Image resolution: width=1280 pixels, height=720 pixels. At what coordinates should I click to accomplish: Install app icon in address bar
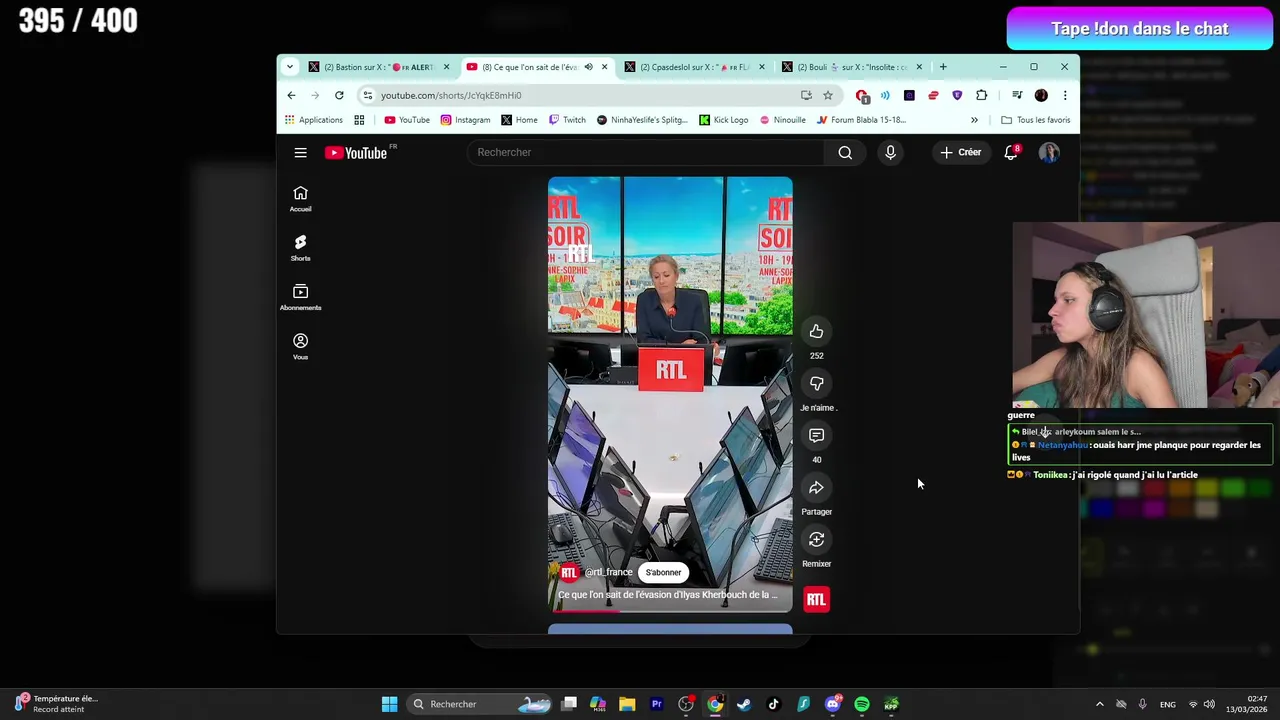(x=806, y=95)
